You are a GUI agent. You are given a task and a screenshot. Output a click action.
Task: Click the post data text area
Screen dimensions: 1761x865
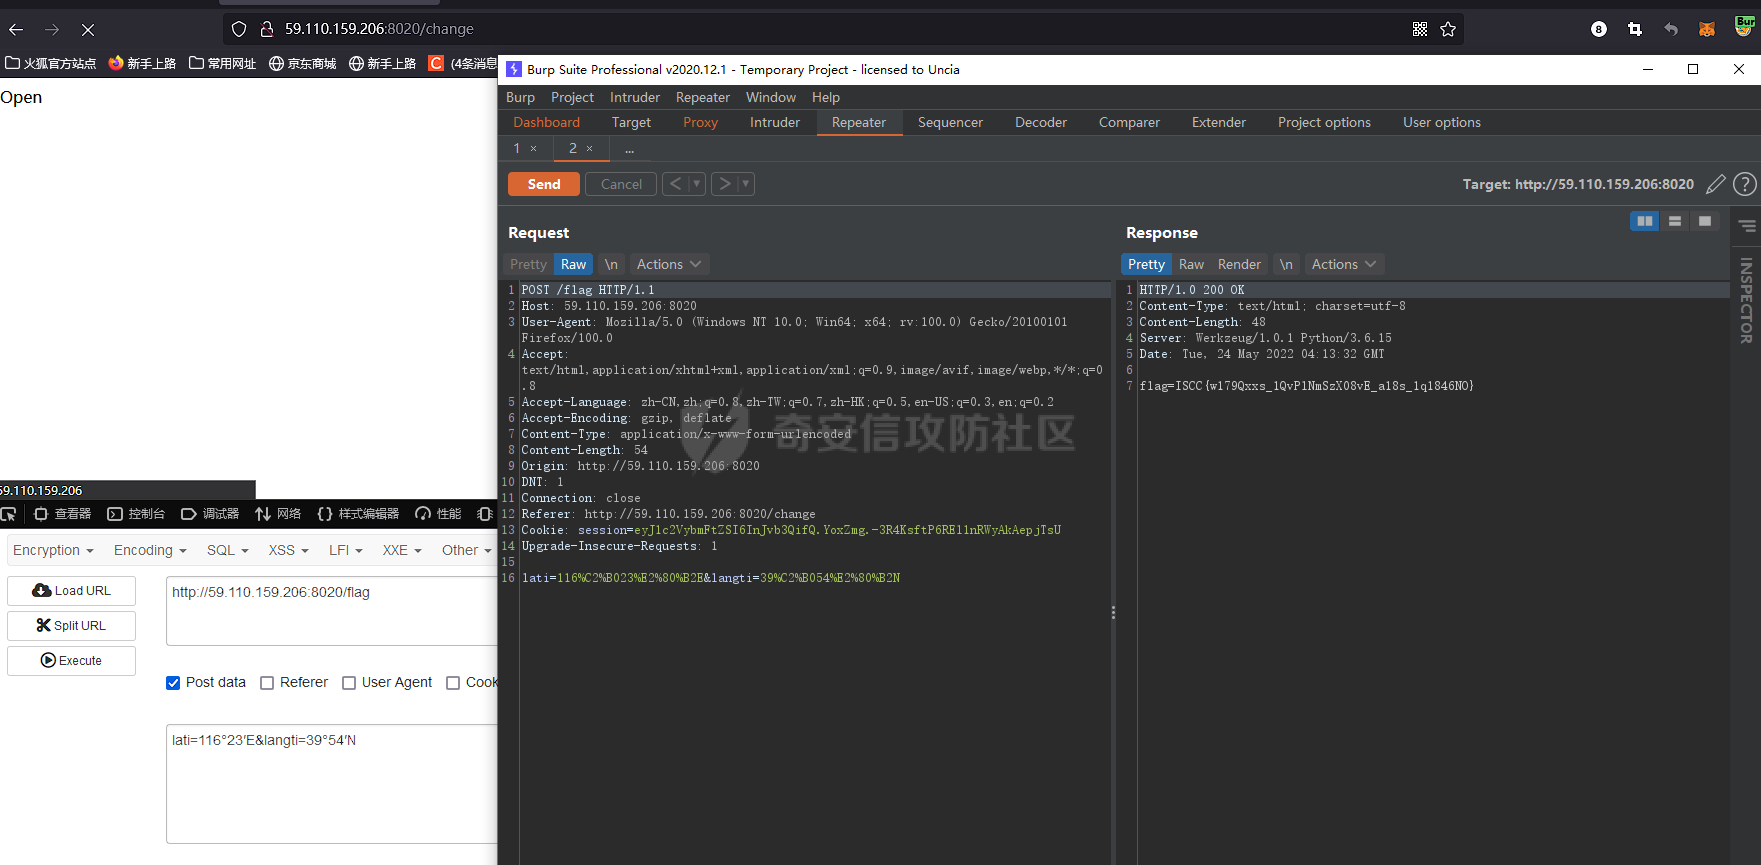click(333, 784)
